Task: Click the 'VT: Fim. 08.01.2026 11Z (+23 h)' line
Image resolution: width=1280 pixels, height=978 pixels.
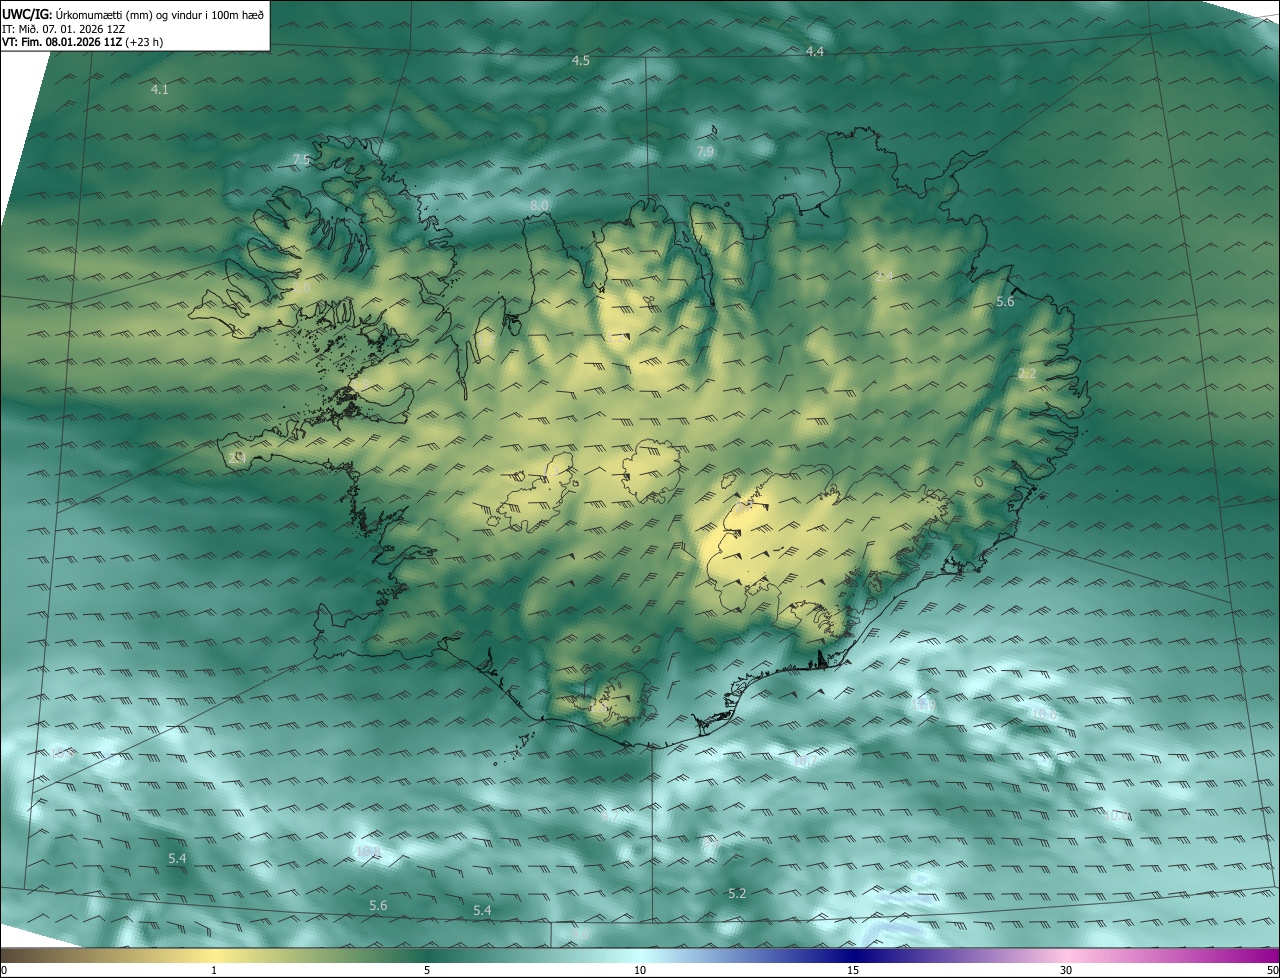Action: click(82, 42)
